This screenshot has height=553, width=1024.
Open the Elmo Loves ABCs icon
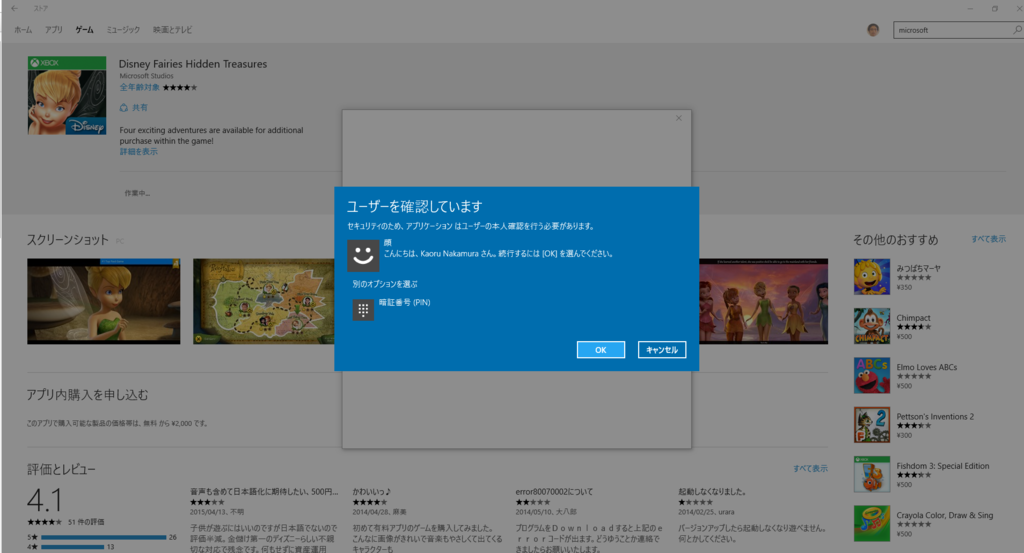pyautogui.click(x=872, y=375)
